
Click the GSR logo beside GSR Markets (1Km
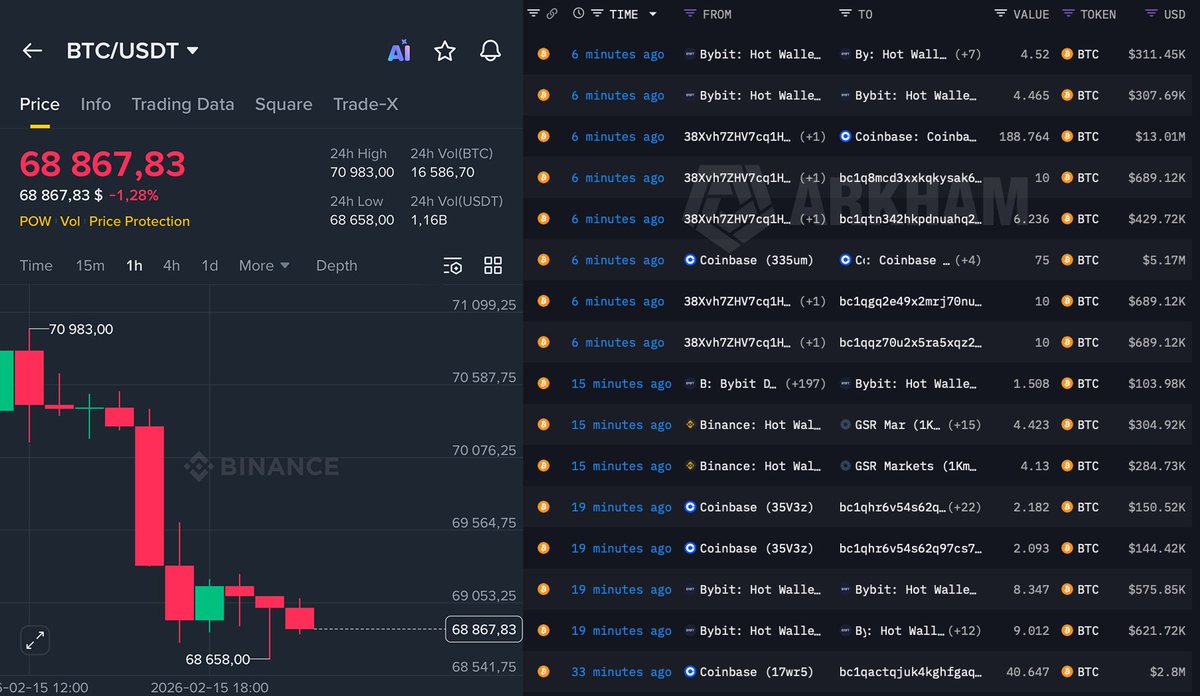845,466
